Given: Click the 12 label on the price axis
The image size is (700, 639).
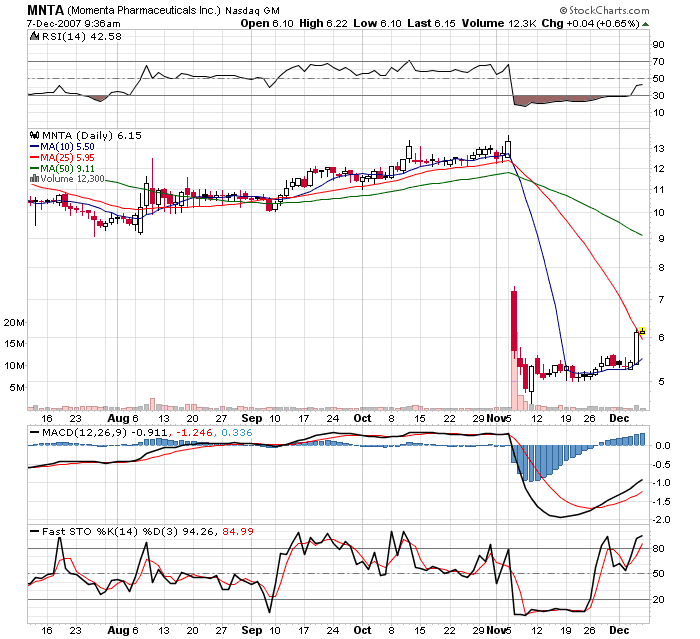Looking at the screenshot, I should point(658,169).
